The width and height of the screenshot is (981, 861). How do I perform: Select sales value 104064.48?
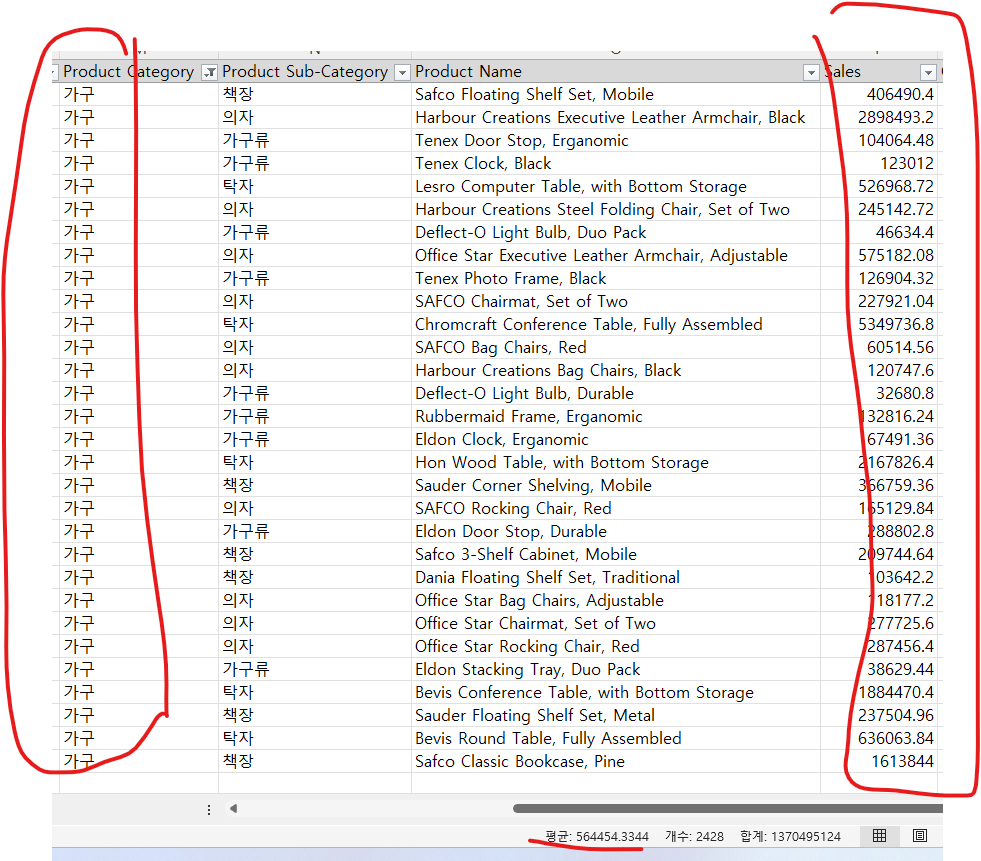[x=879, y=141]
